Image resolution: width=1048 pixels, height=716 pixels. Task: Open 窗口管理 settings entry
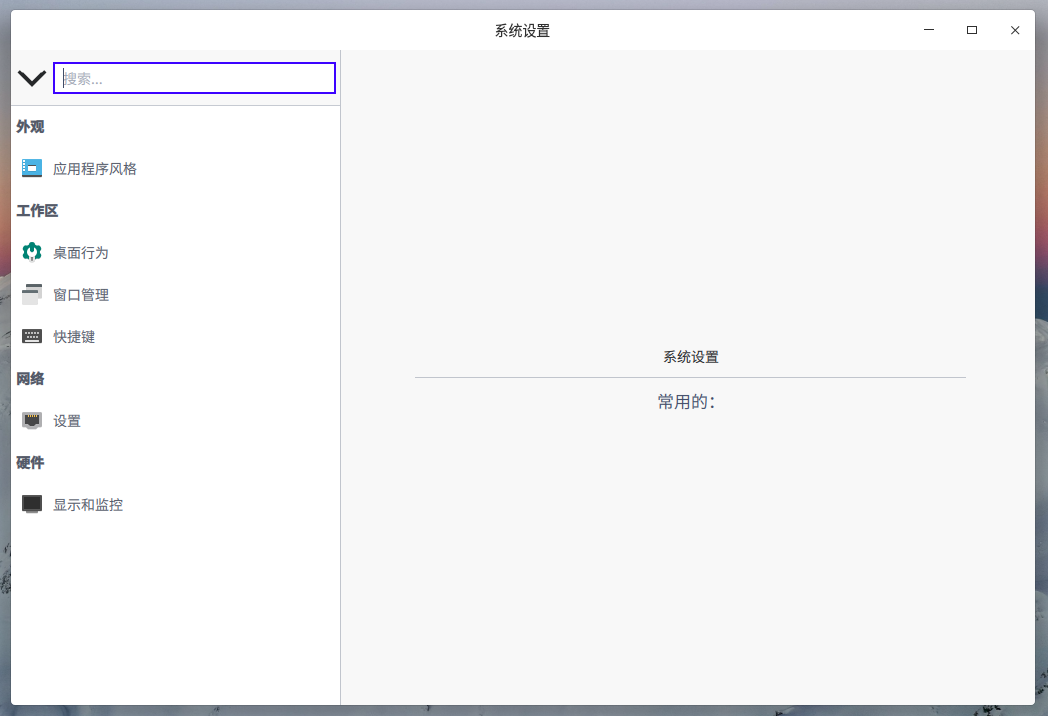[x=175, y=295]
